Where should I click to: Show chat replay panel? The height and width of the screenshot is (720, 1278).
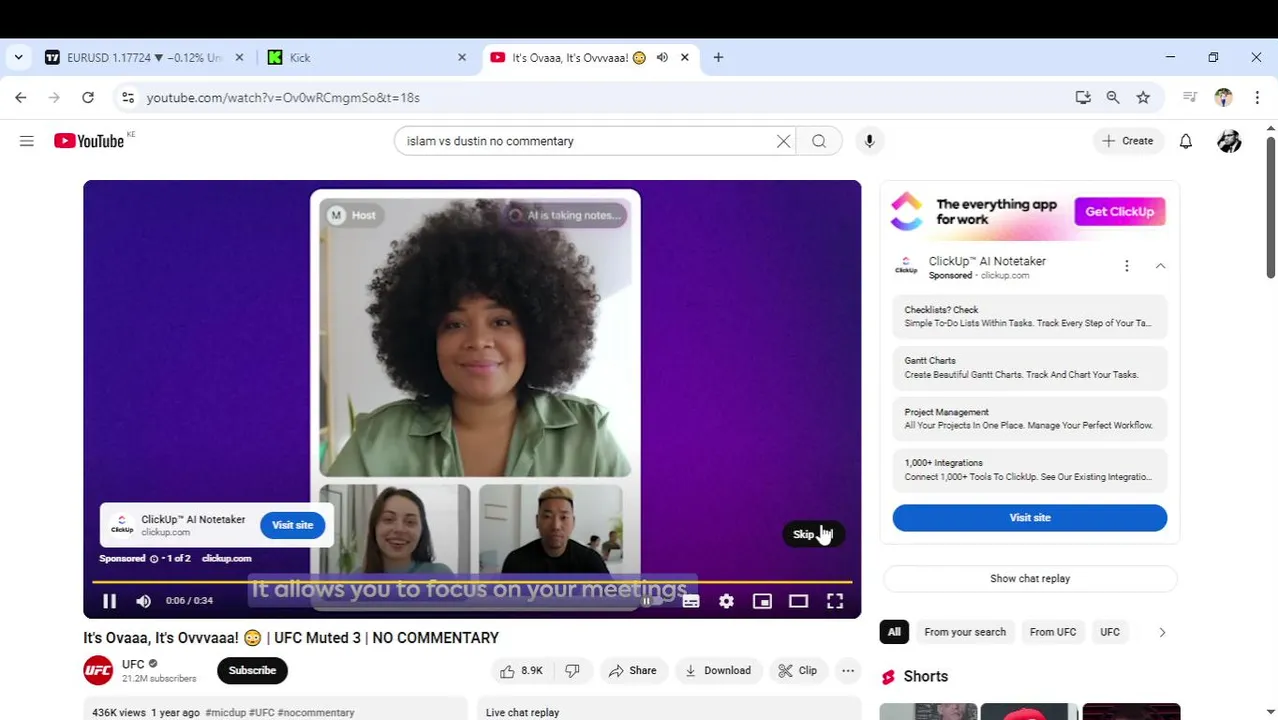coord(1029,578)
